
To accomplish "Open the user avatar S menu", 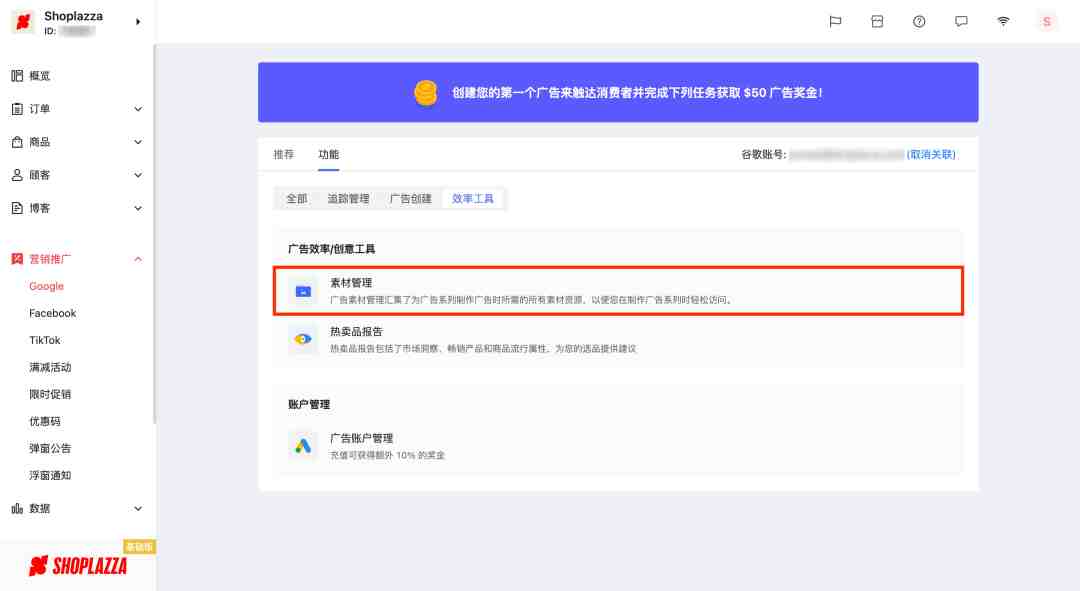I will (x=1046, y=22).
